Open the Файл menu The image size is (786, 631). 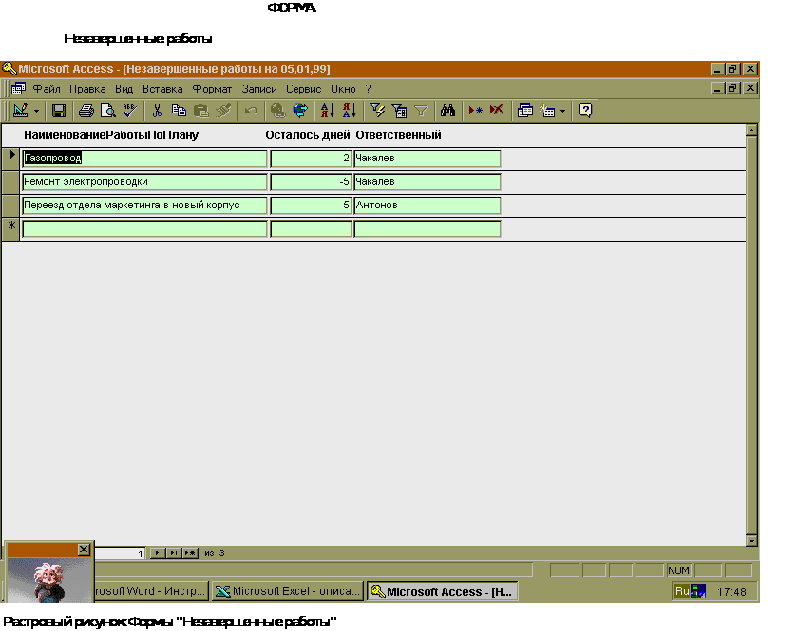[46, 89]
